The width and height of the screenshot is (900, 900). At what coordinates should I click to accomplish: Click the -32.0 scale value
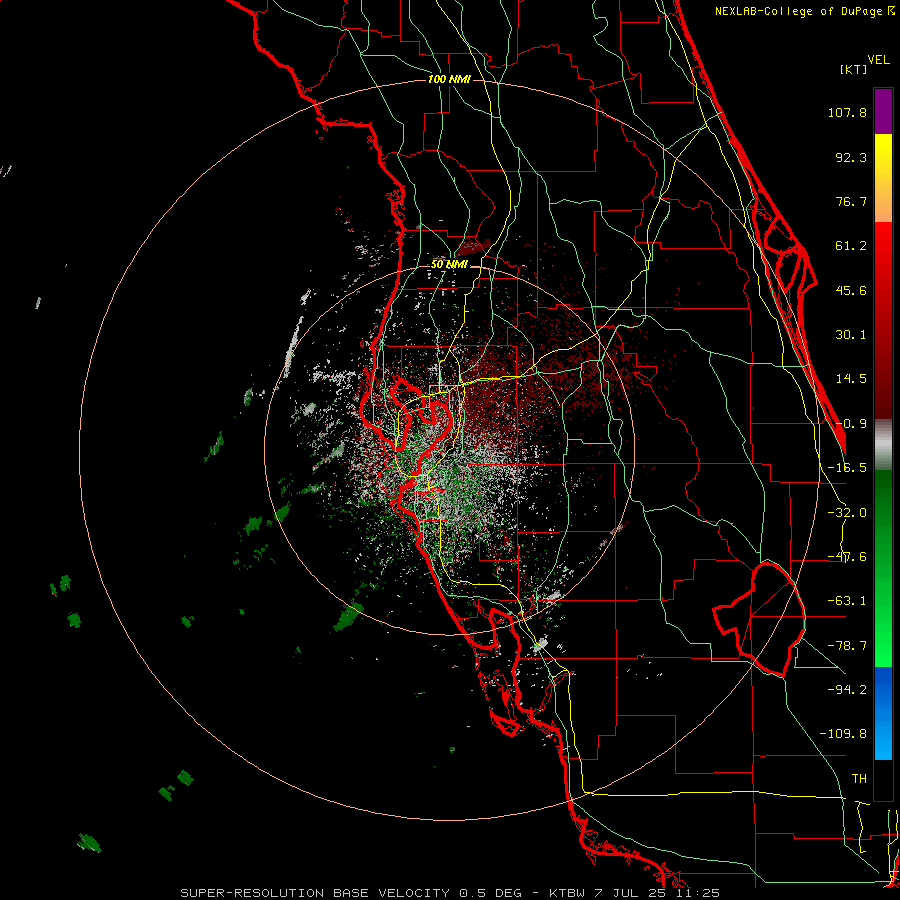click(x=847, y=513)
